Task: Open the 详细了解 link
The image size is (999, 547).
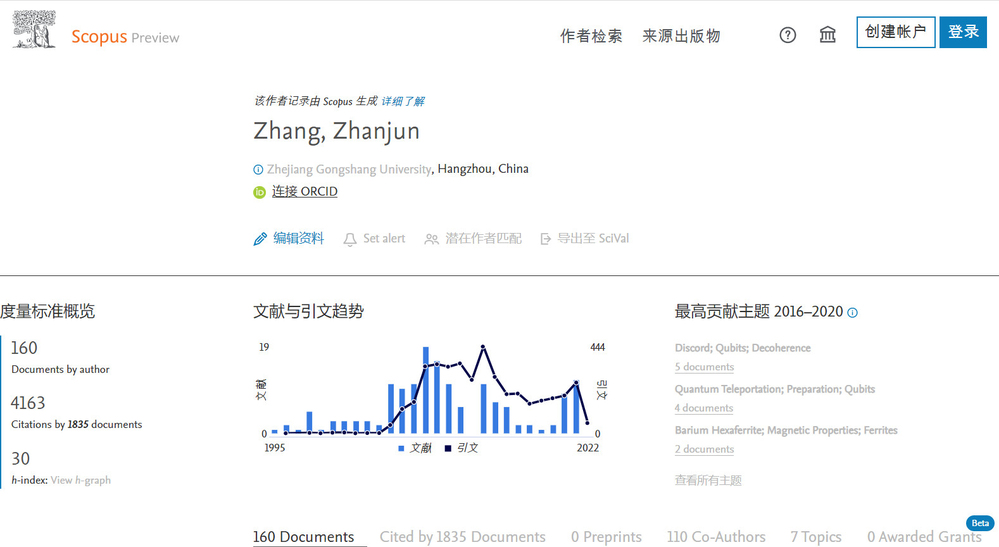Action: pyautogui.click(x=403, y=101)
